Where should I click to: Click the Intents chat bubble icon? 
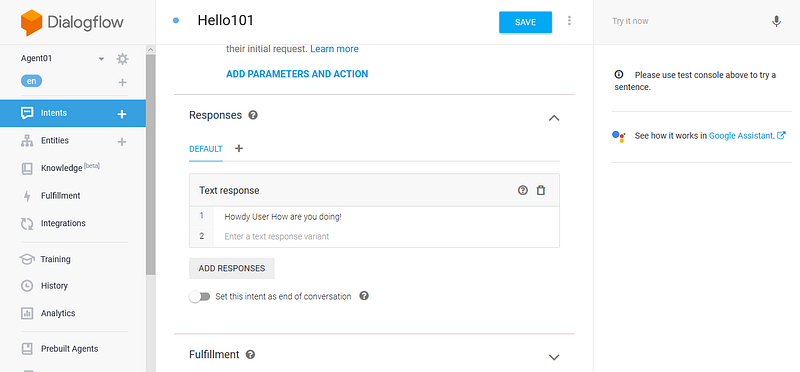pyautogui.click(x=27, y=113)
